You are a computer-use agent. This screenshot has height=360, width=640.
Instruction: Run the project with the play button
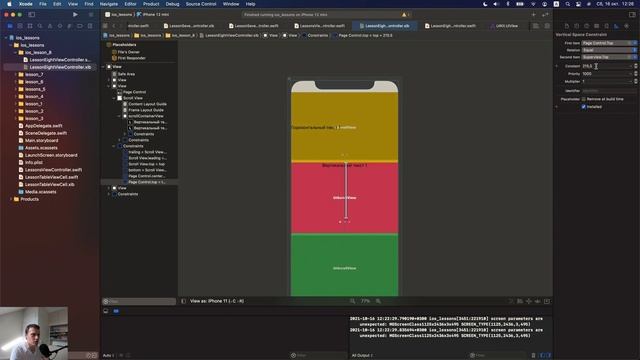75,14
